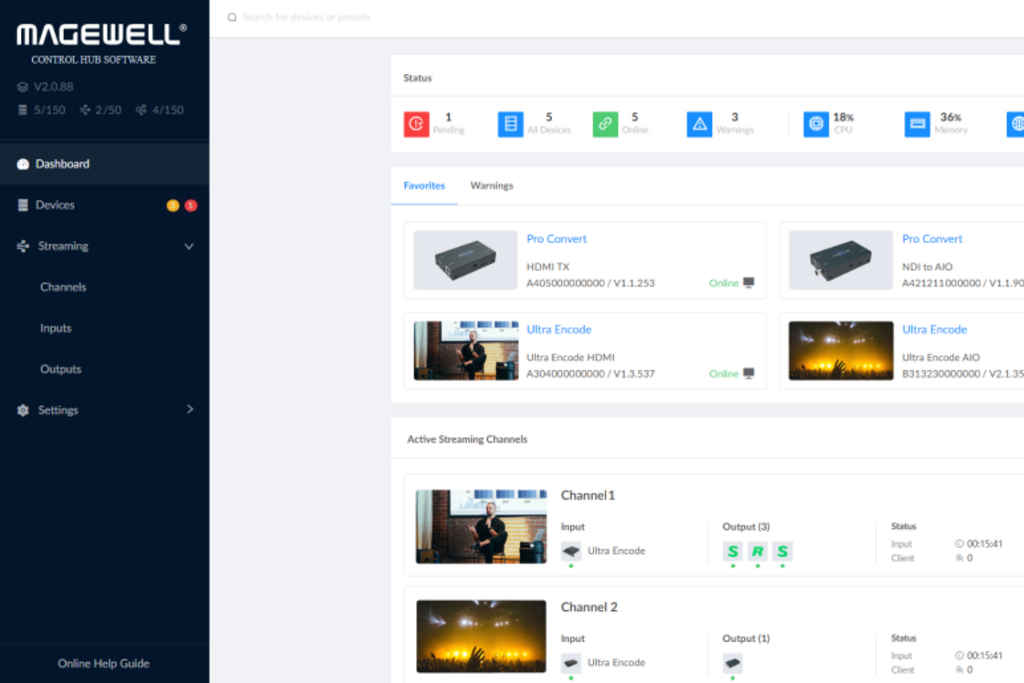Viewport: 1024px width, 683px height.
Task: Click the Channel 1 preview thumbnail
Action: [x=481, y=527]
